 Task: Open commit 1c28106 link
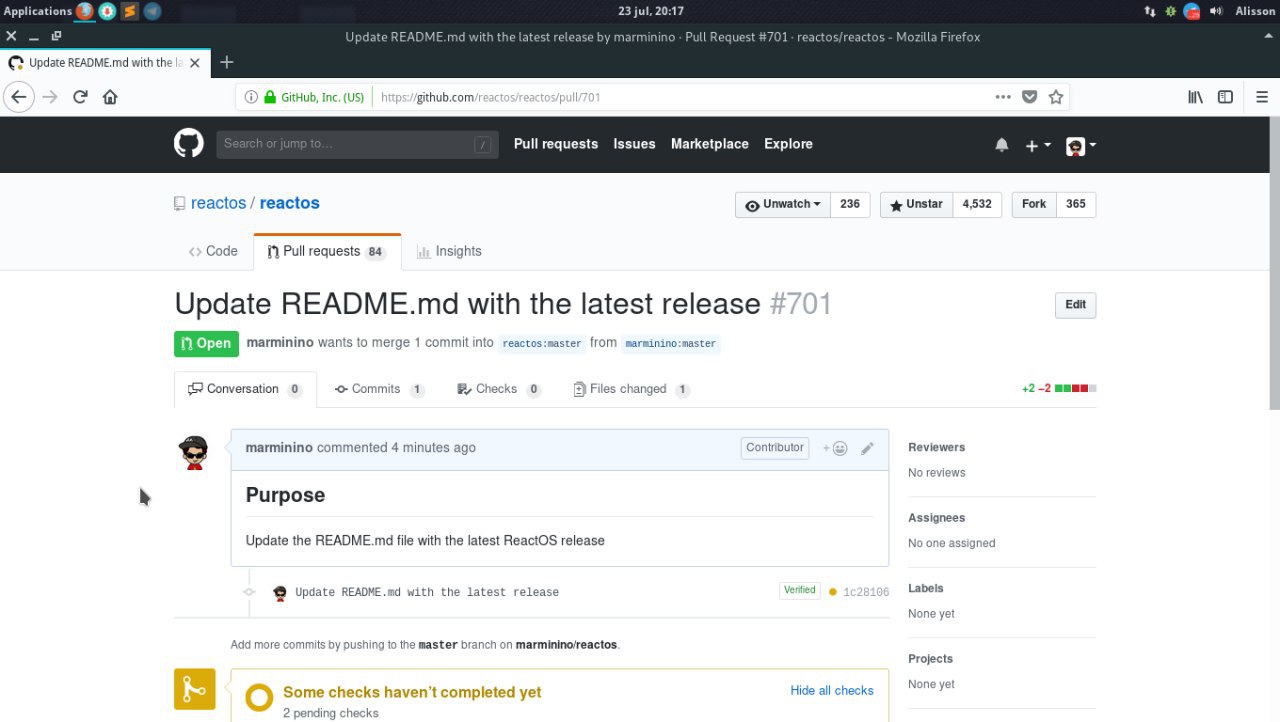click(x=865, y=592)
